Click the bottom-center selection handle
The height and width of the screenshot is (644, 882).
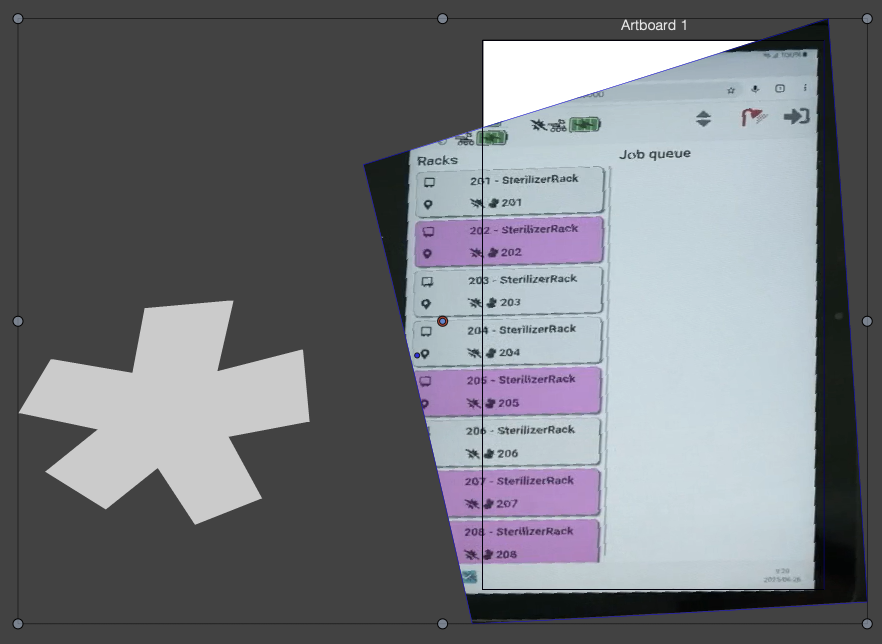coord(442,624)
